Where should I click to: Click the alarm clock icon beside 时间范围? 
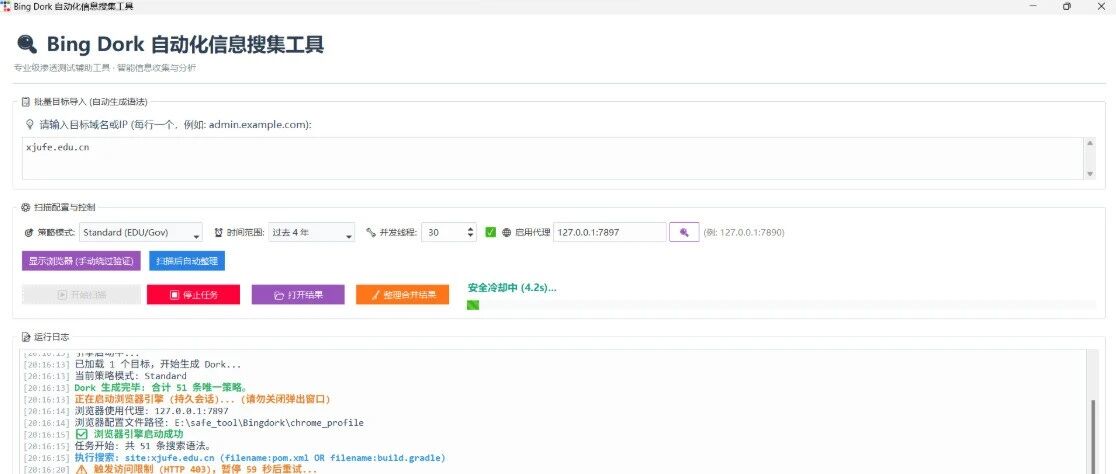coord(219,232)
